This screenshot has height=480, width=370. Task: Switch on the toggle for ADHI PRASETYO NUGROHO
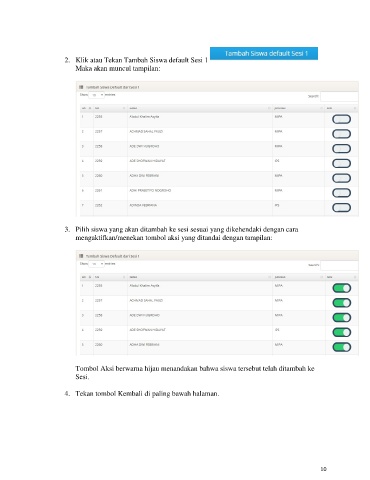point(341,193)
